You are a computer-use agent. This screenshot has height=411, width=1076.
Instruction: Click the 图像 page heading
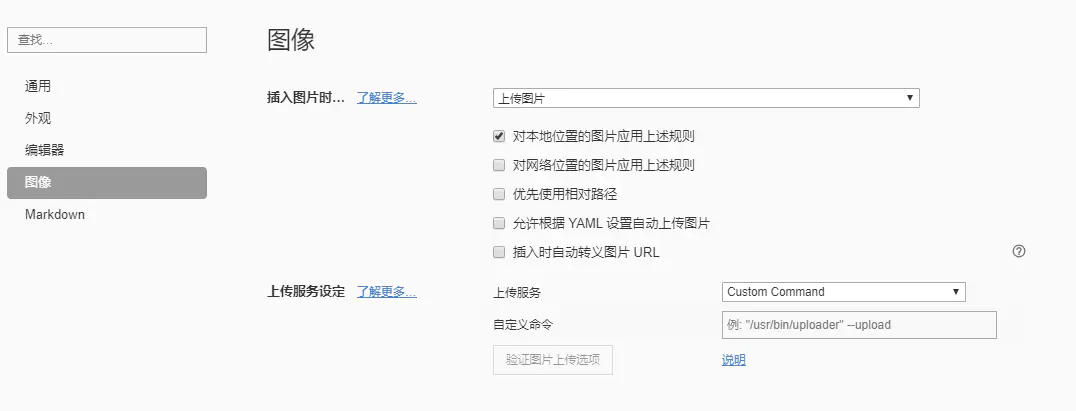tap(291, 41)
